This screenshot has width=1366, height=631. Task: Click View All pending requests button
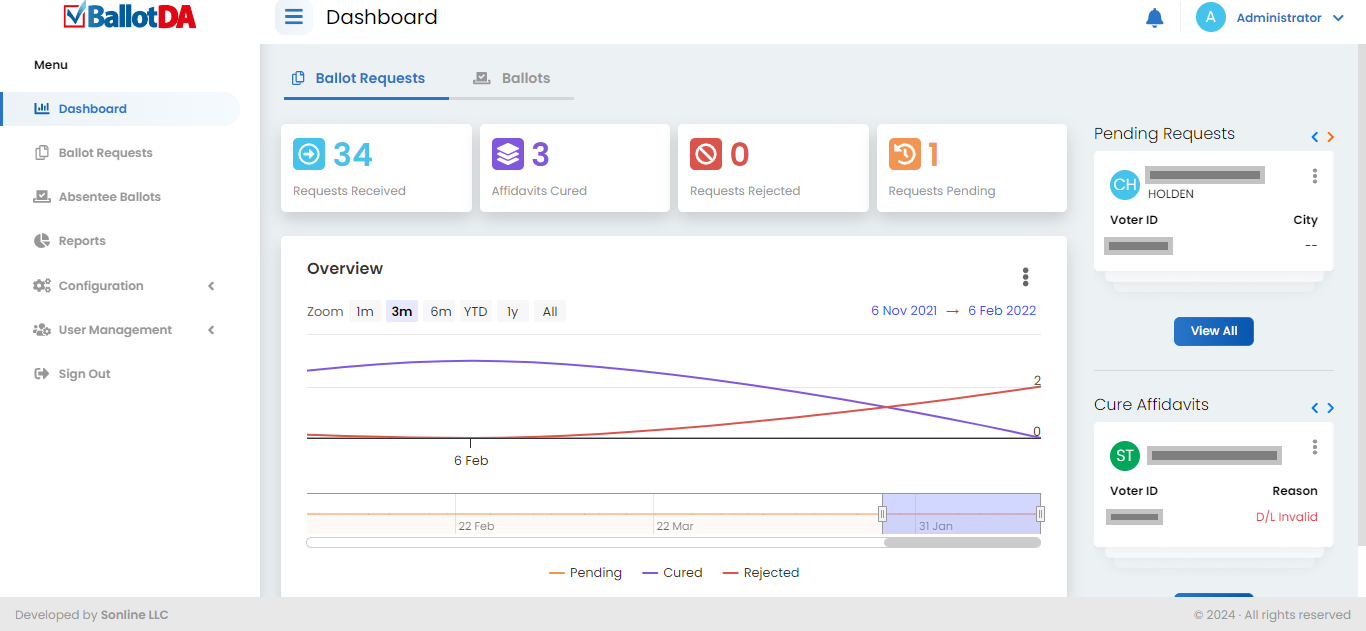[x=1213, y=331]
